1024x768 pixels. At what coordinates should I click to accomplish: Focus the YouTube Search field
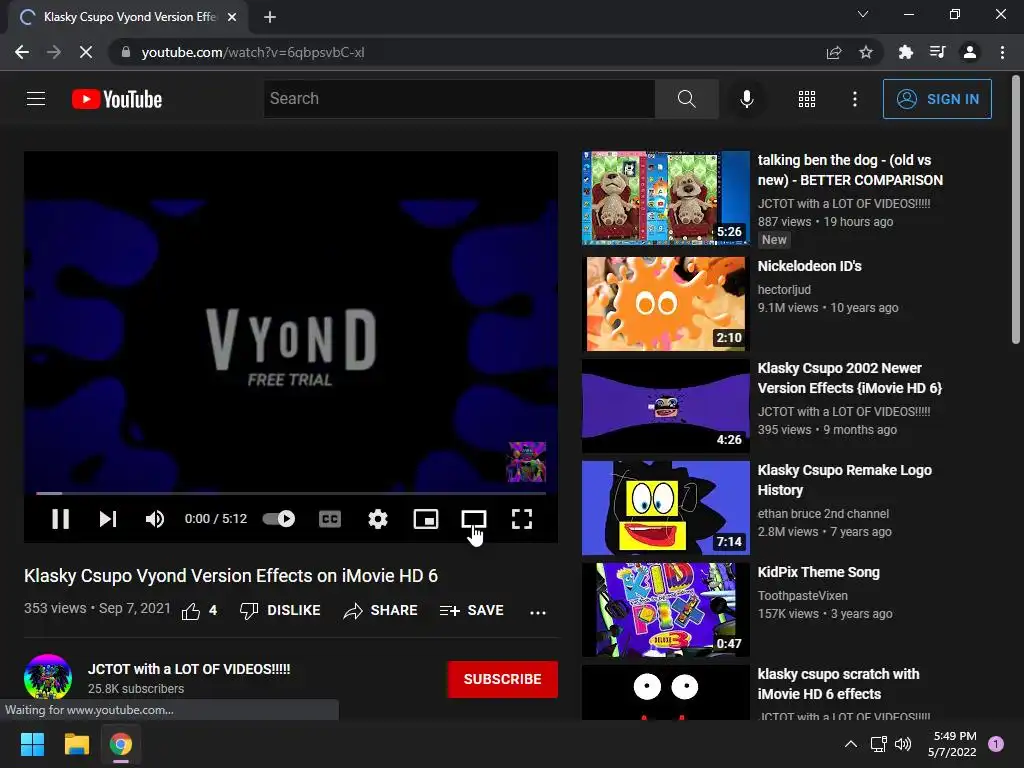pyautogui.click(x=459, y=99)
